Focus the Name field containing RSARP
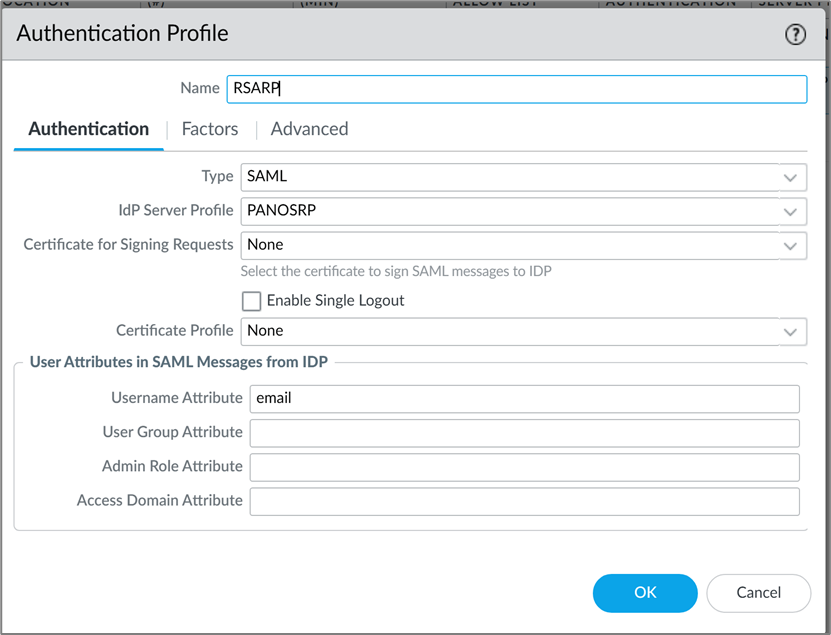Viewport: 831px width, 635px height. (x=516, y=89)
